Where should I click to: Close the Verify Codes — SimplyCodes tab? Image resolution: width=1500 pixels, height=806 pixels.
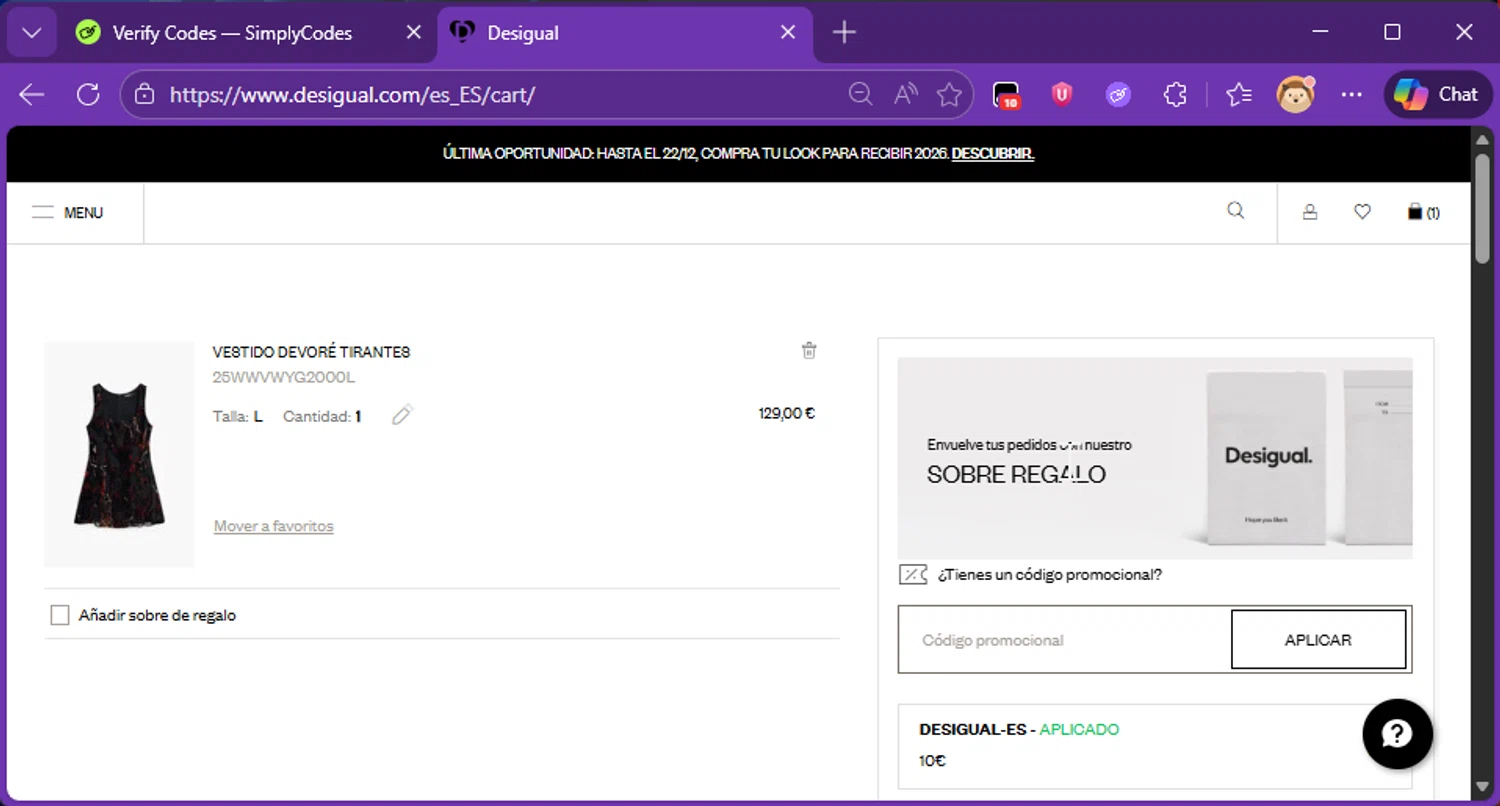pos(413,33)
